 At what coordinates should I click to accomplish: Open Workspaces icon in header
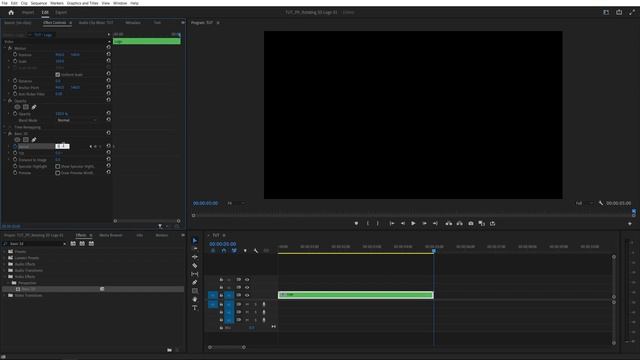coord(606,12)
